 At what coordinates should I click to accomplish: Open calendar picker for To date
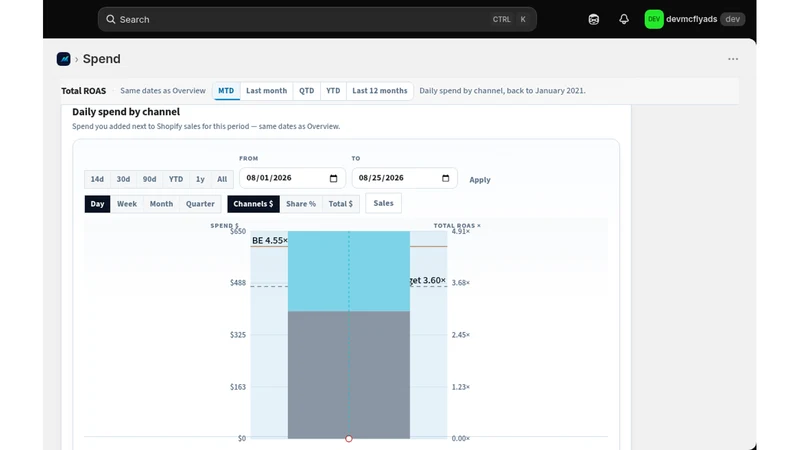click(445, 178)
